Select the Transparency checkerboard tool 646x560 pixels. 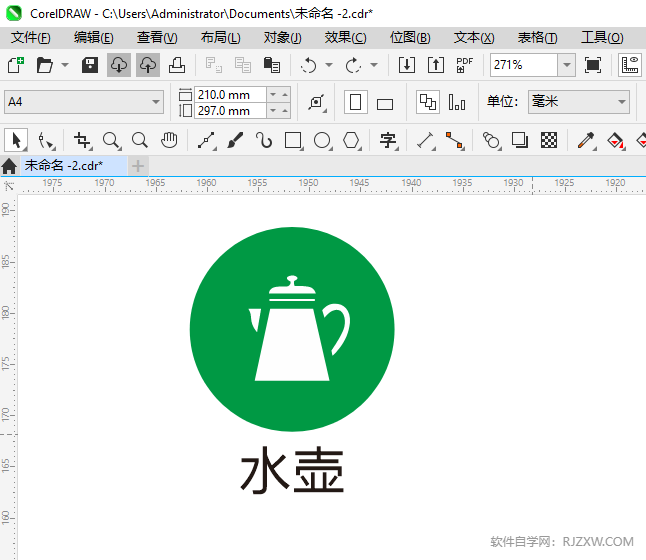click(x=549, y=141)
